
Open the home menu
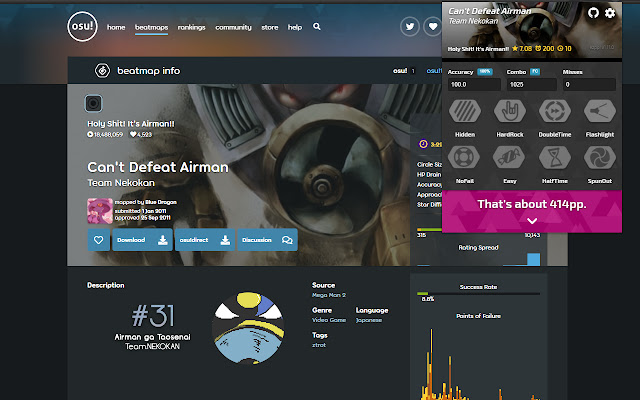pos(116,27)
